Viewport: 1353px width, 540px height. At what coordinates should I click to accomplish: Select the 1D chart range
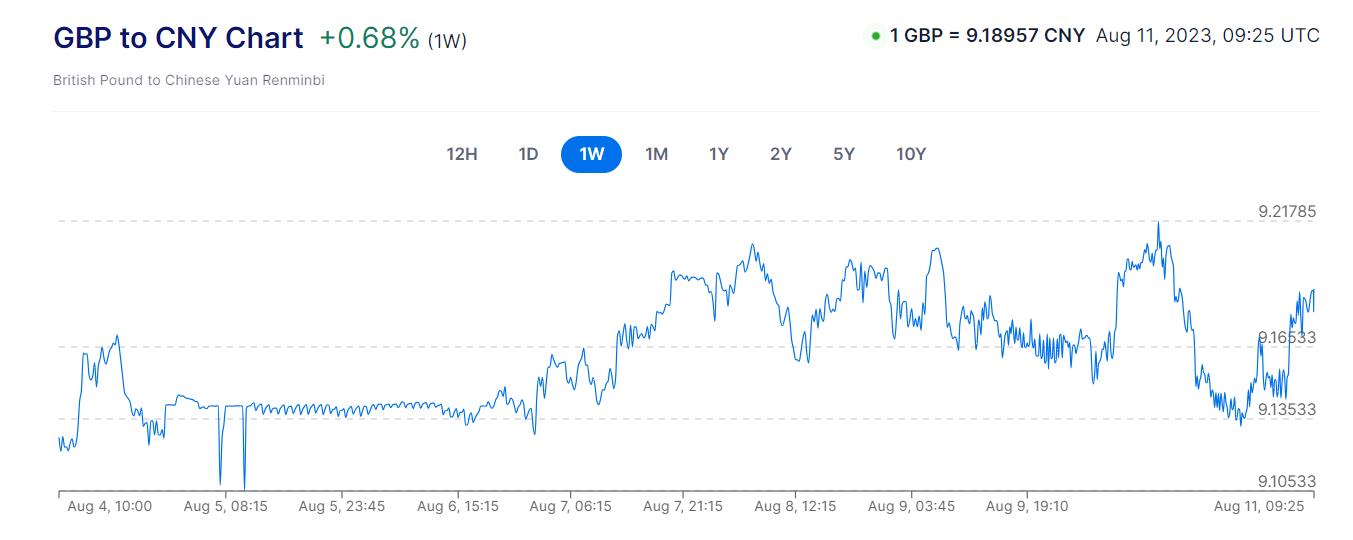click(x=528, y=154)
